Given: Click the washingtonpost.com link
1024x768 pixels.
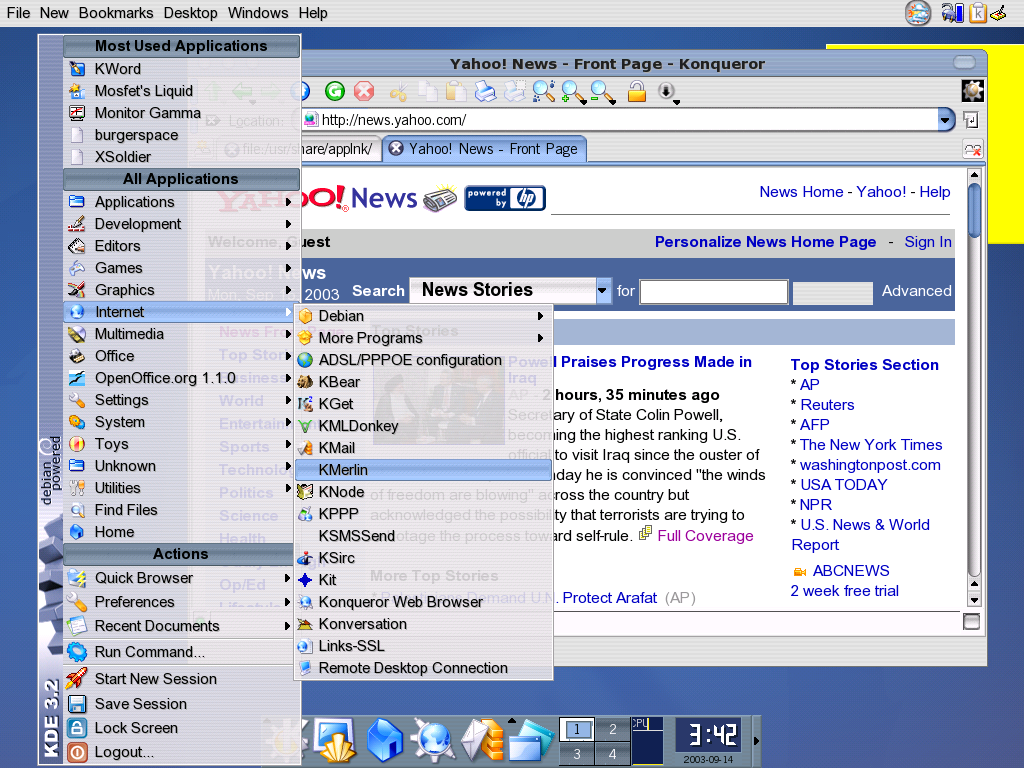Looking at the screenshot, I should pyautogui.click(x=870, y=465).
